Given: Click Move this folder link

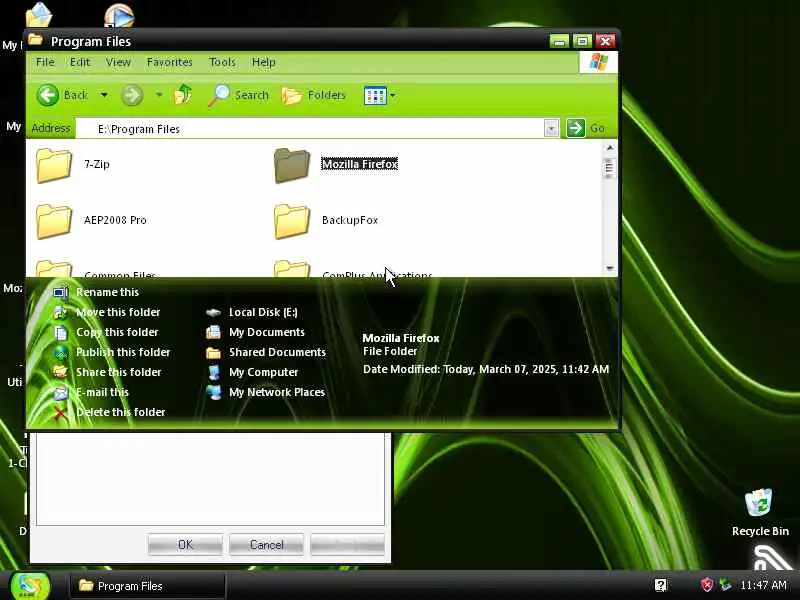Looking at the screenshot, I should [118, 312].
